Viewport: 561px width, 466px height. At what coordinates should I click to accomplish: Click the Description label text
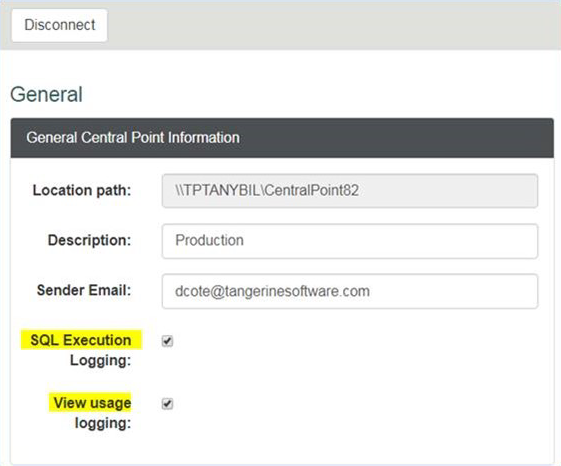pos(89,240)
